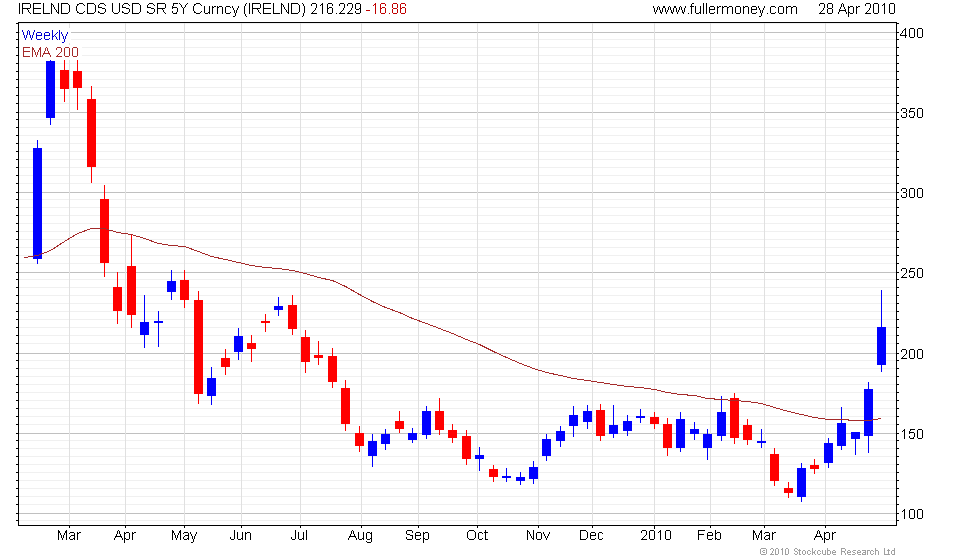
Task: Click the 'Apr' label after 2010 on the time axis
Action: pos(825,536)
